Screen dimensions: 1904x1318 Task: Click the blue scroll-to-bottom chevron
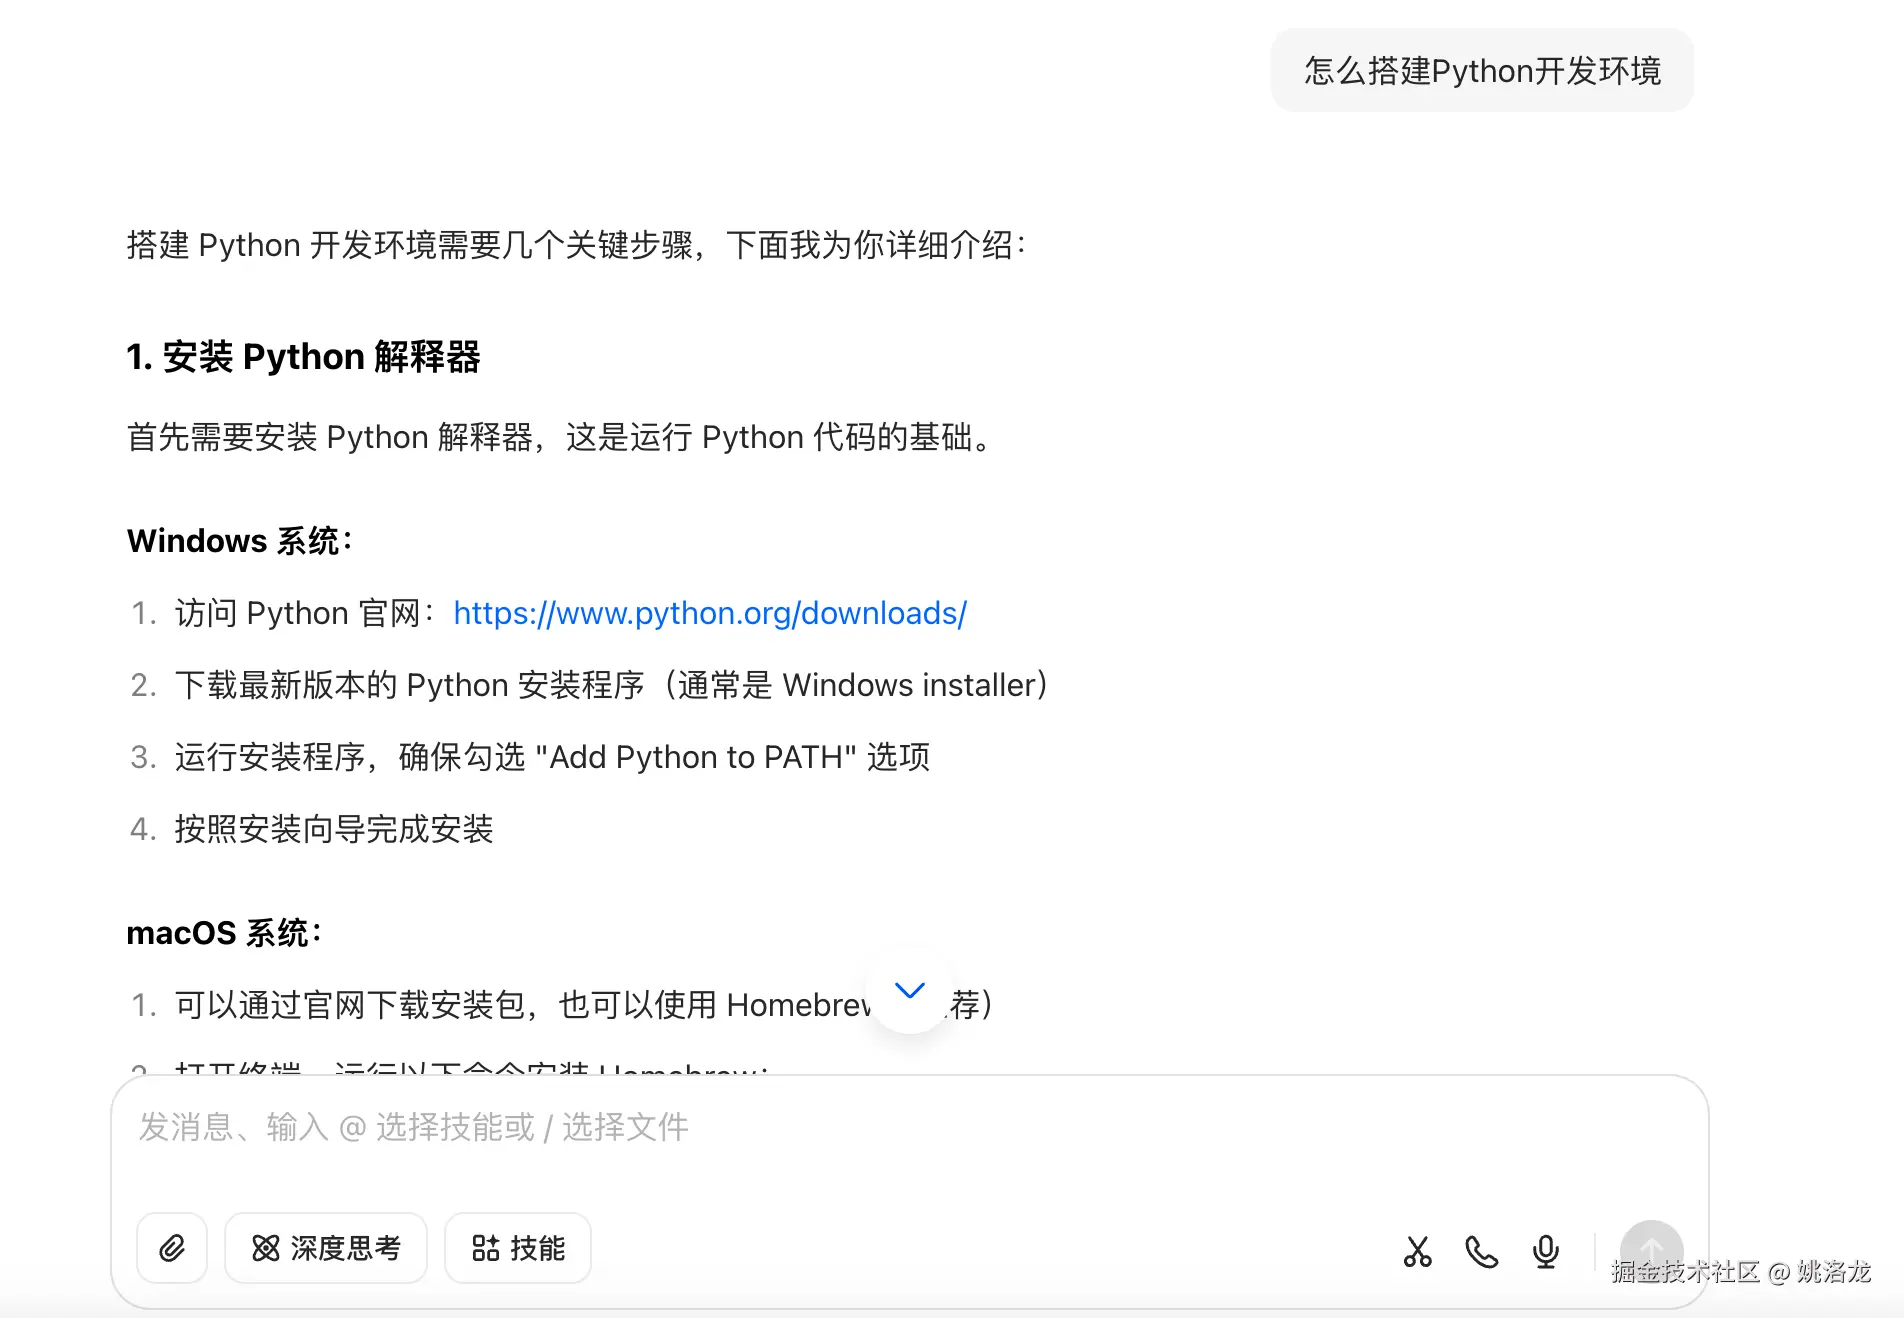[x=910, y=990]
